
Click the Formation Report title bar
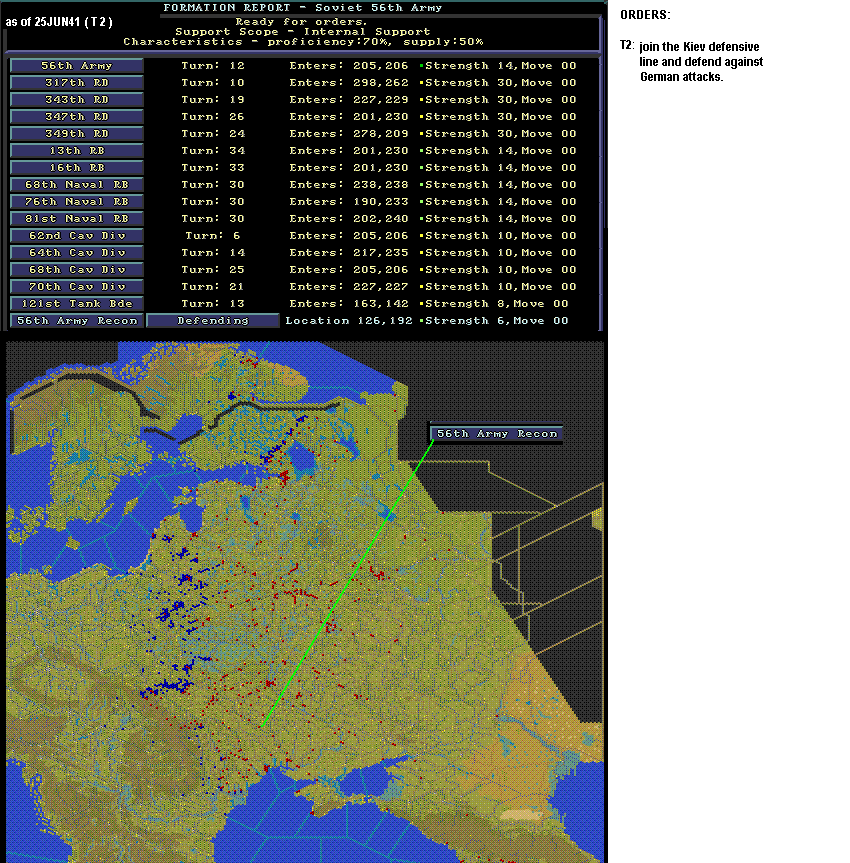303,8
